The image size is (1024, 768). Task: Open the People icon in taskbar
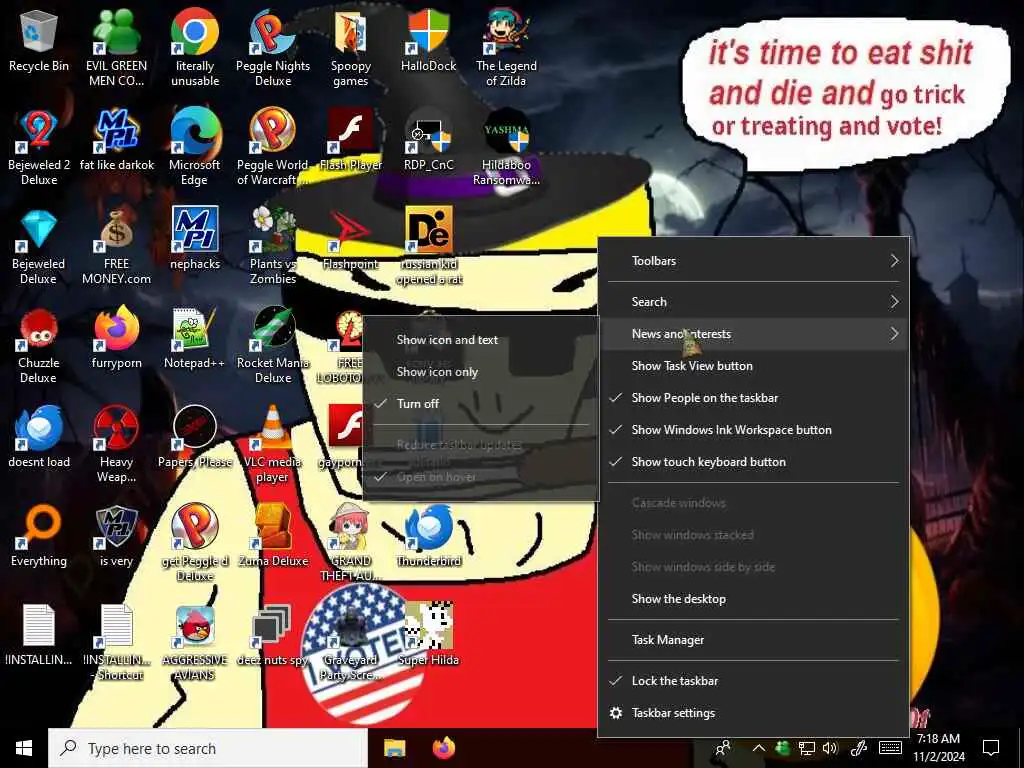tap(722, 748)
